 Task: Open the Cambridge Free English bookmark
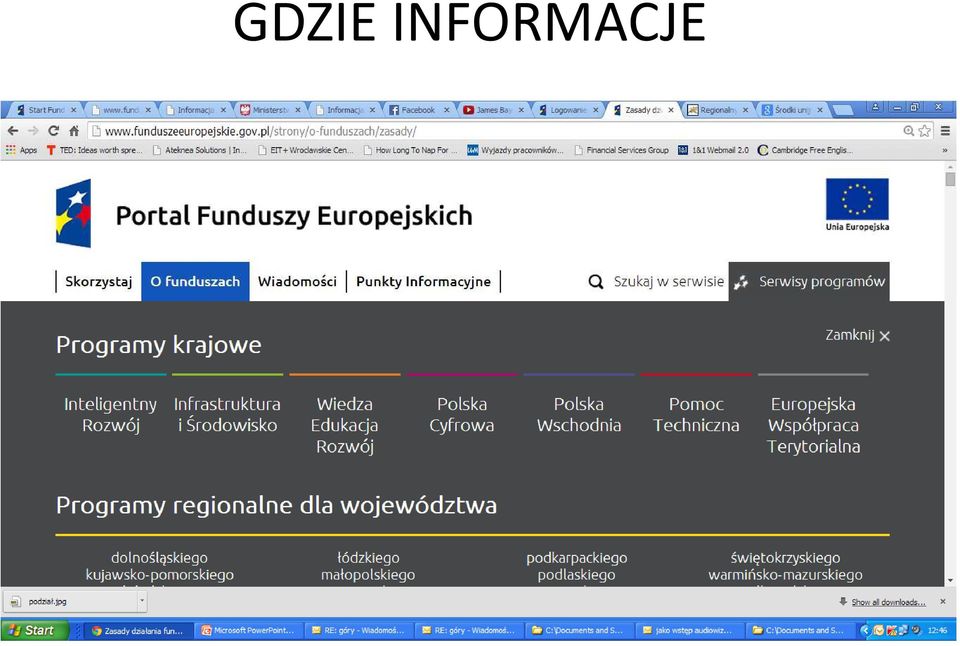click(805, 150)
